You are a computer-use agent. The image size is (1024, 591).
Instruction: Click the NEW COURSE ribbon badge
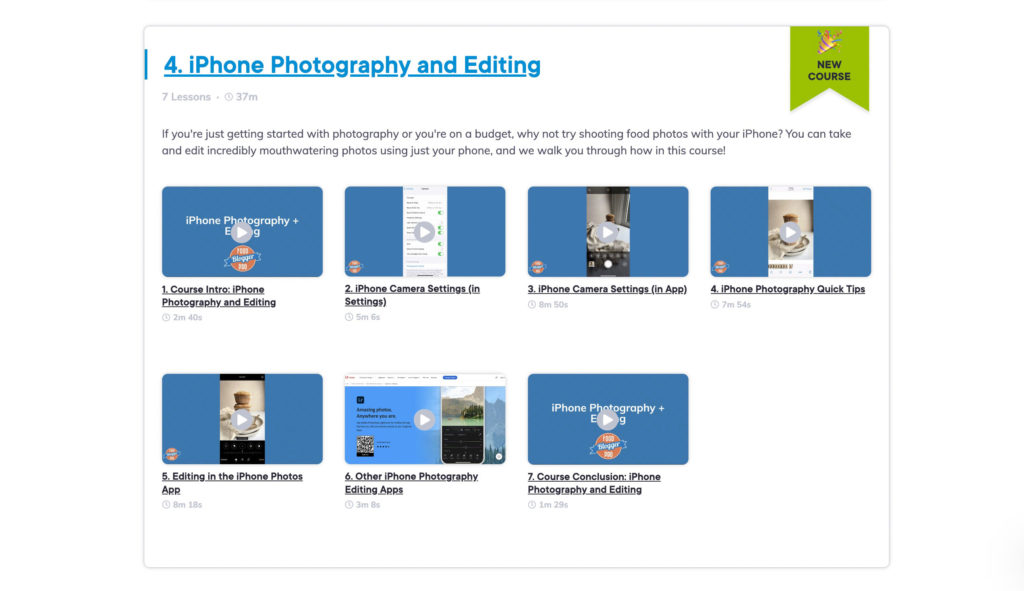click(x=829, y=69)
